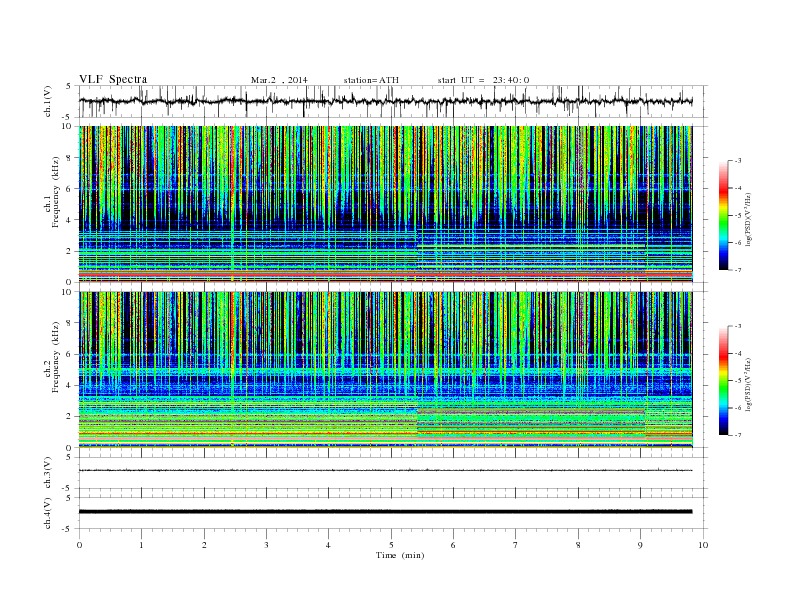Click the ch.2 spectrogram panel
Screen dimensions: 792x612
[385, 370]
